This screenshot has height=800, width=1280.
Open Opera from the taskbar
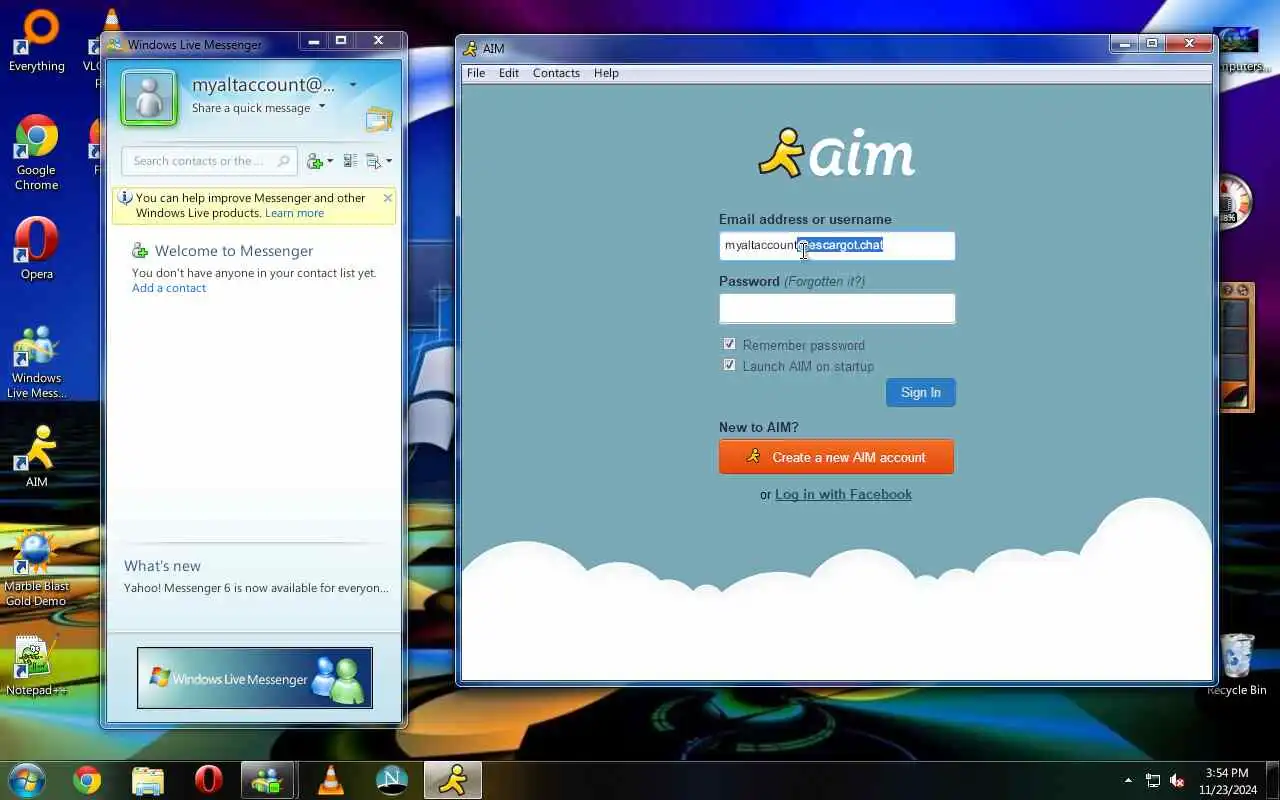click(x=208, y=780)
